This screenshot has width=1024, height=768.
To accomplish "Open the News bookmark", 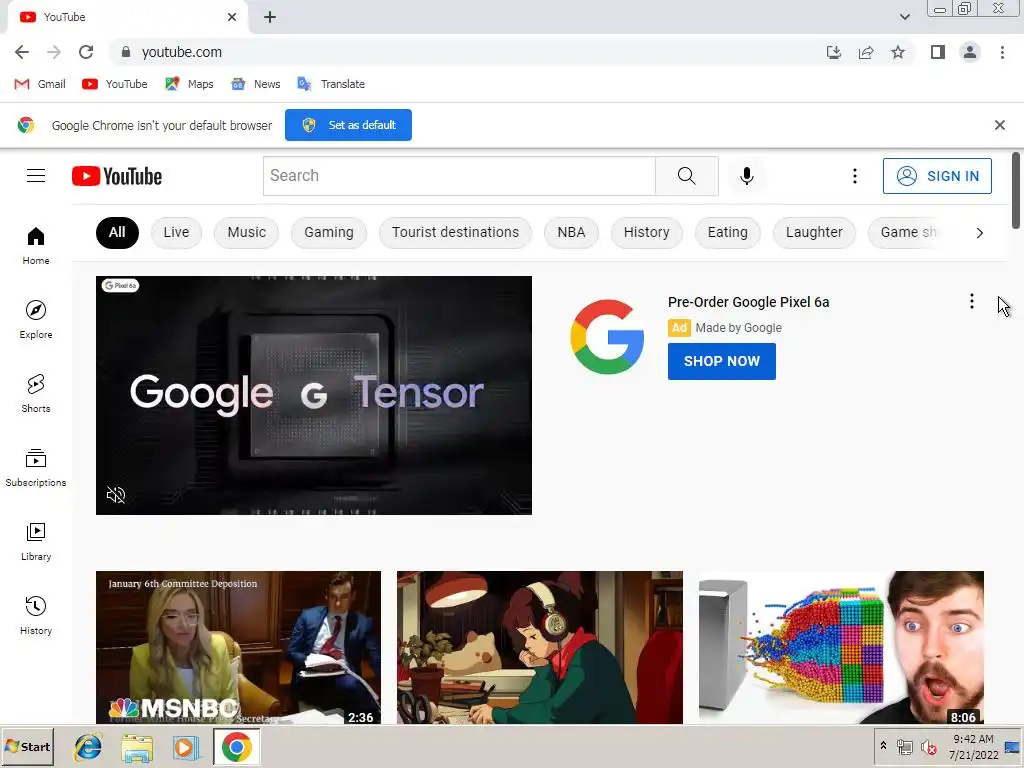I will (x=256, y=84).
